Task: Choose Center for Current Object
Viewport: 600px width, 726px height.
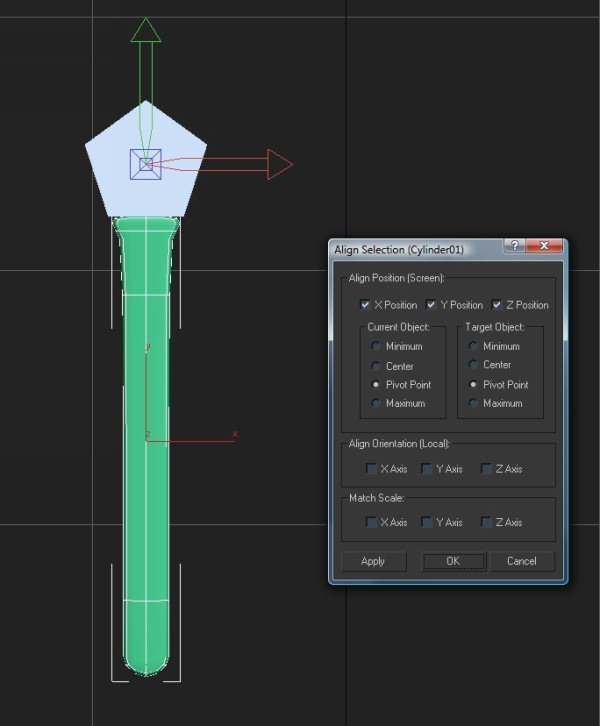Action: pyautogui.click(x=376, y=366)
